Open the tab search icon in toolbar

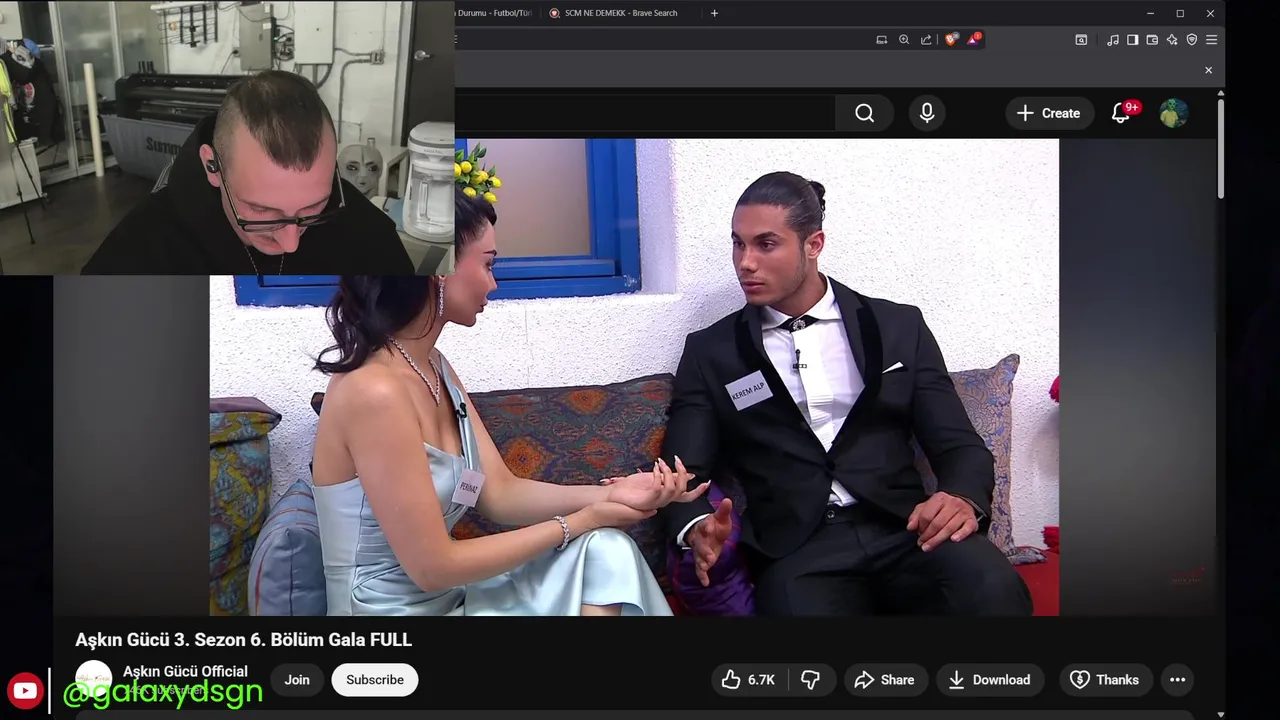[x=1081, y=40]
